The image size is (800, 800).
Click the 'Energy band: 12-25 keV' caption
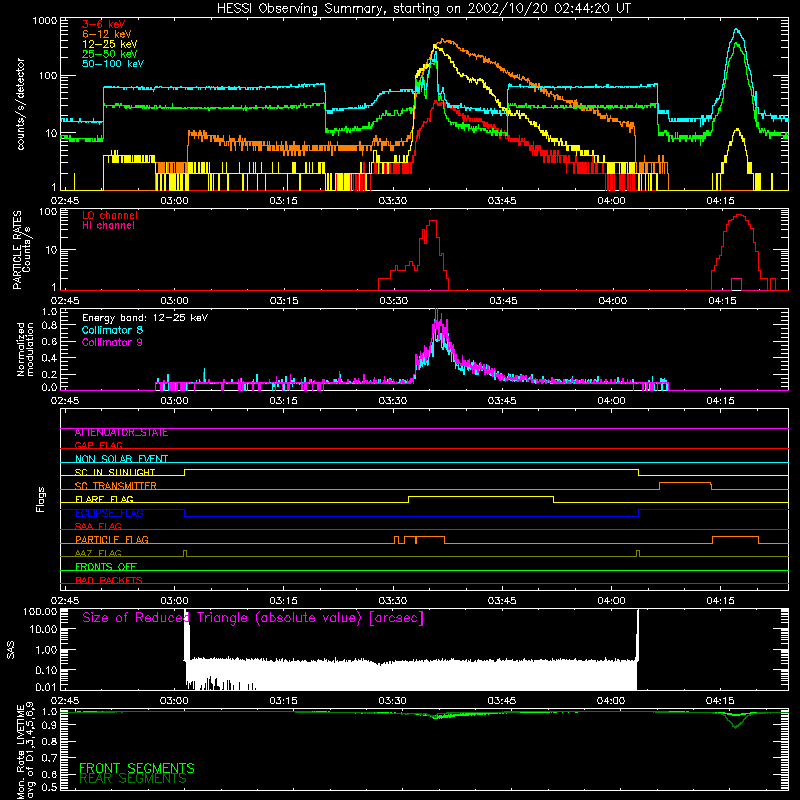145,318
